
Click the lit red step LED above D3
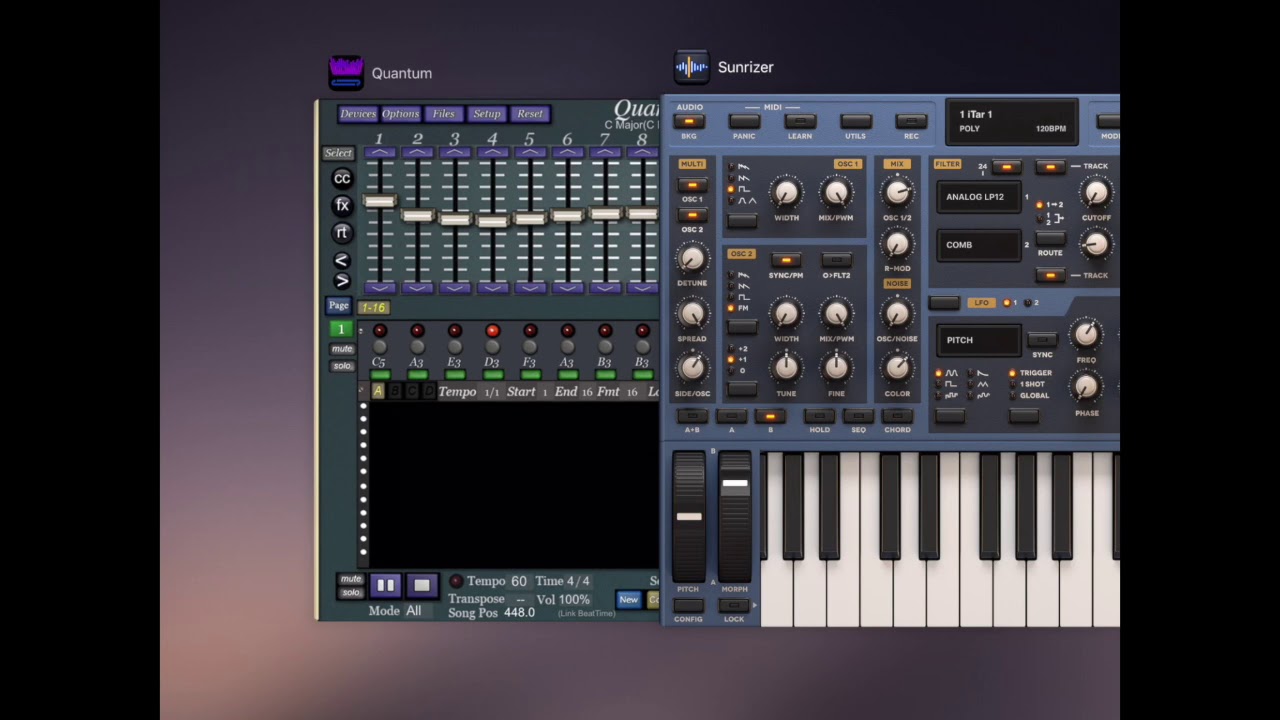point(492,331)
